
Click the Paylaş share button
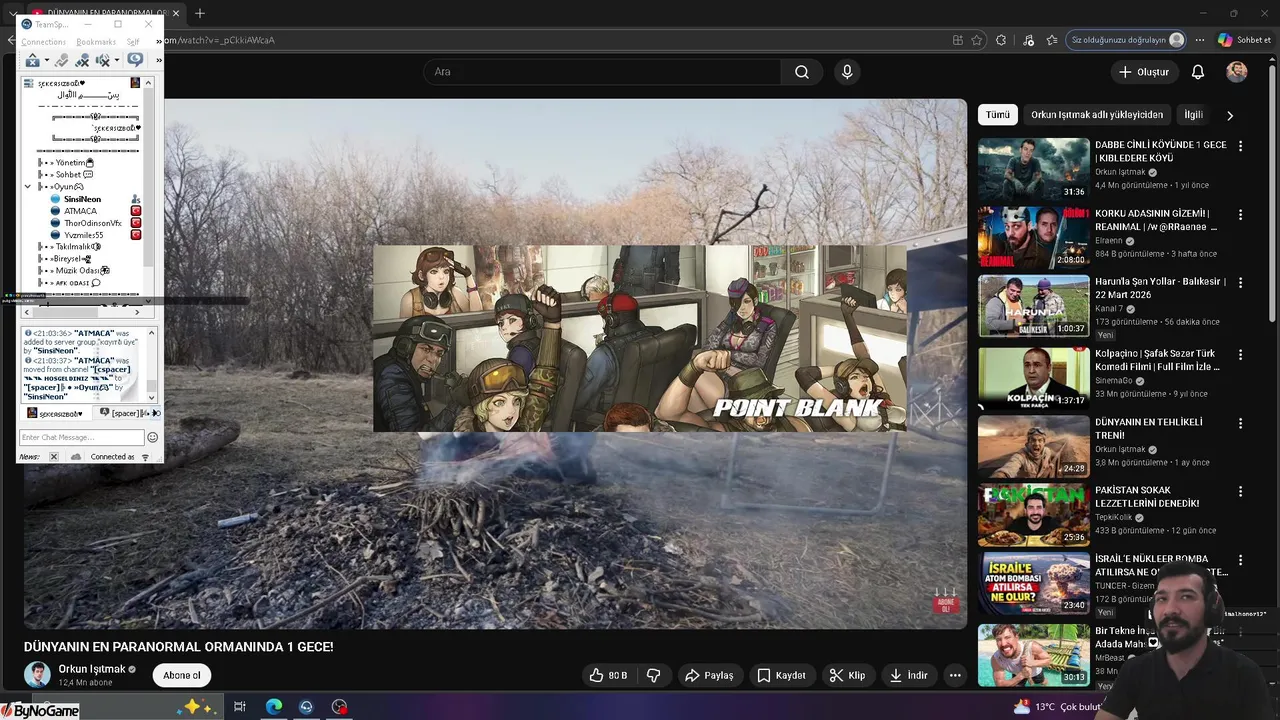[x=709, y=675]
